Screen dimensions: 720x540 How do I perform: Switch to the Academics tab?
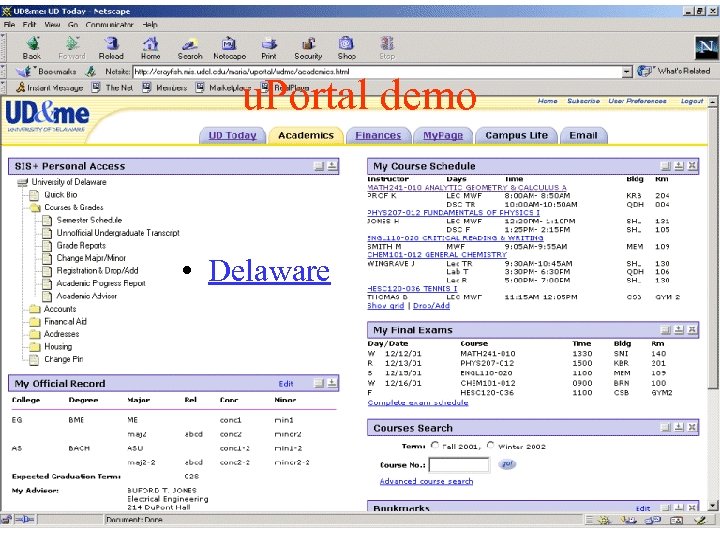point(306,135)
